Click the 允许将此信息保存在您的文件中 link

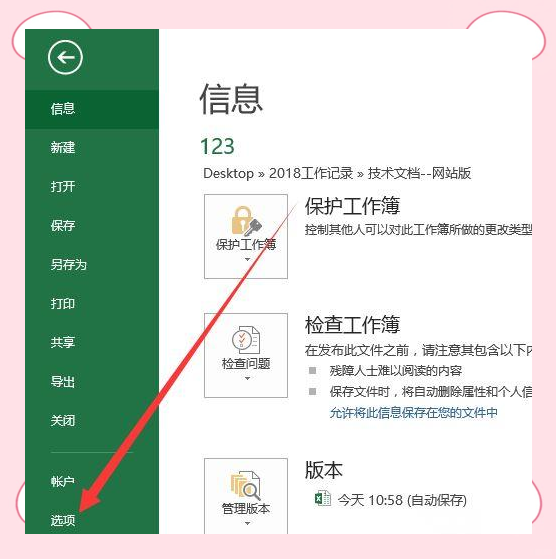413,413
